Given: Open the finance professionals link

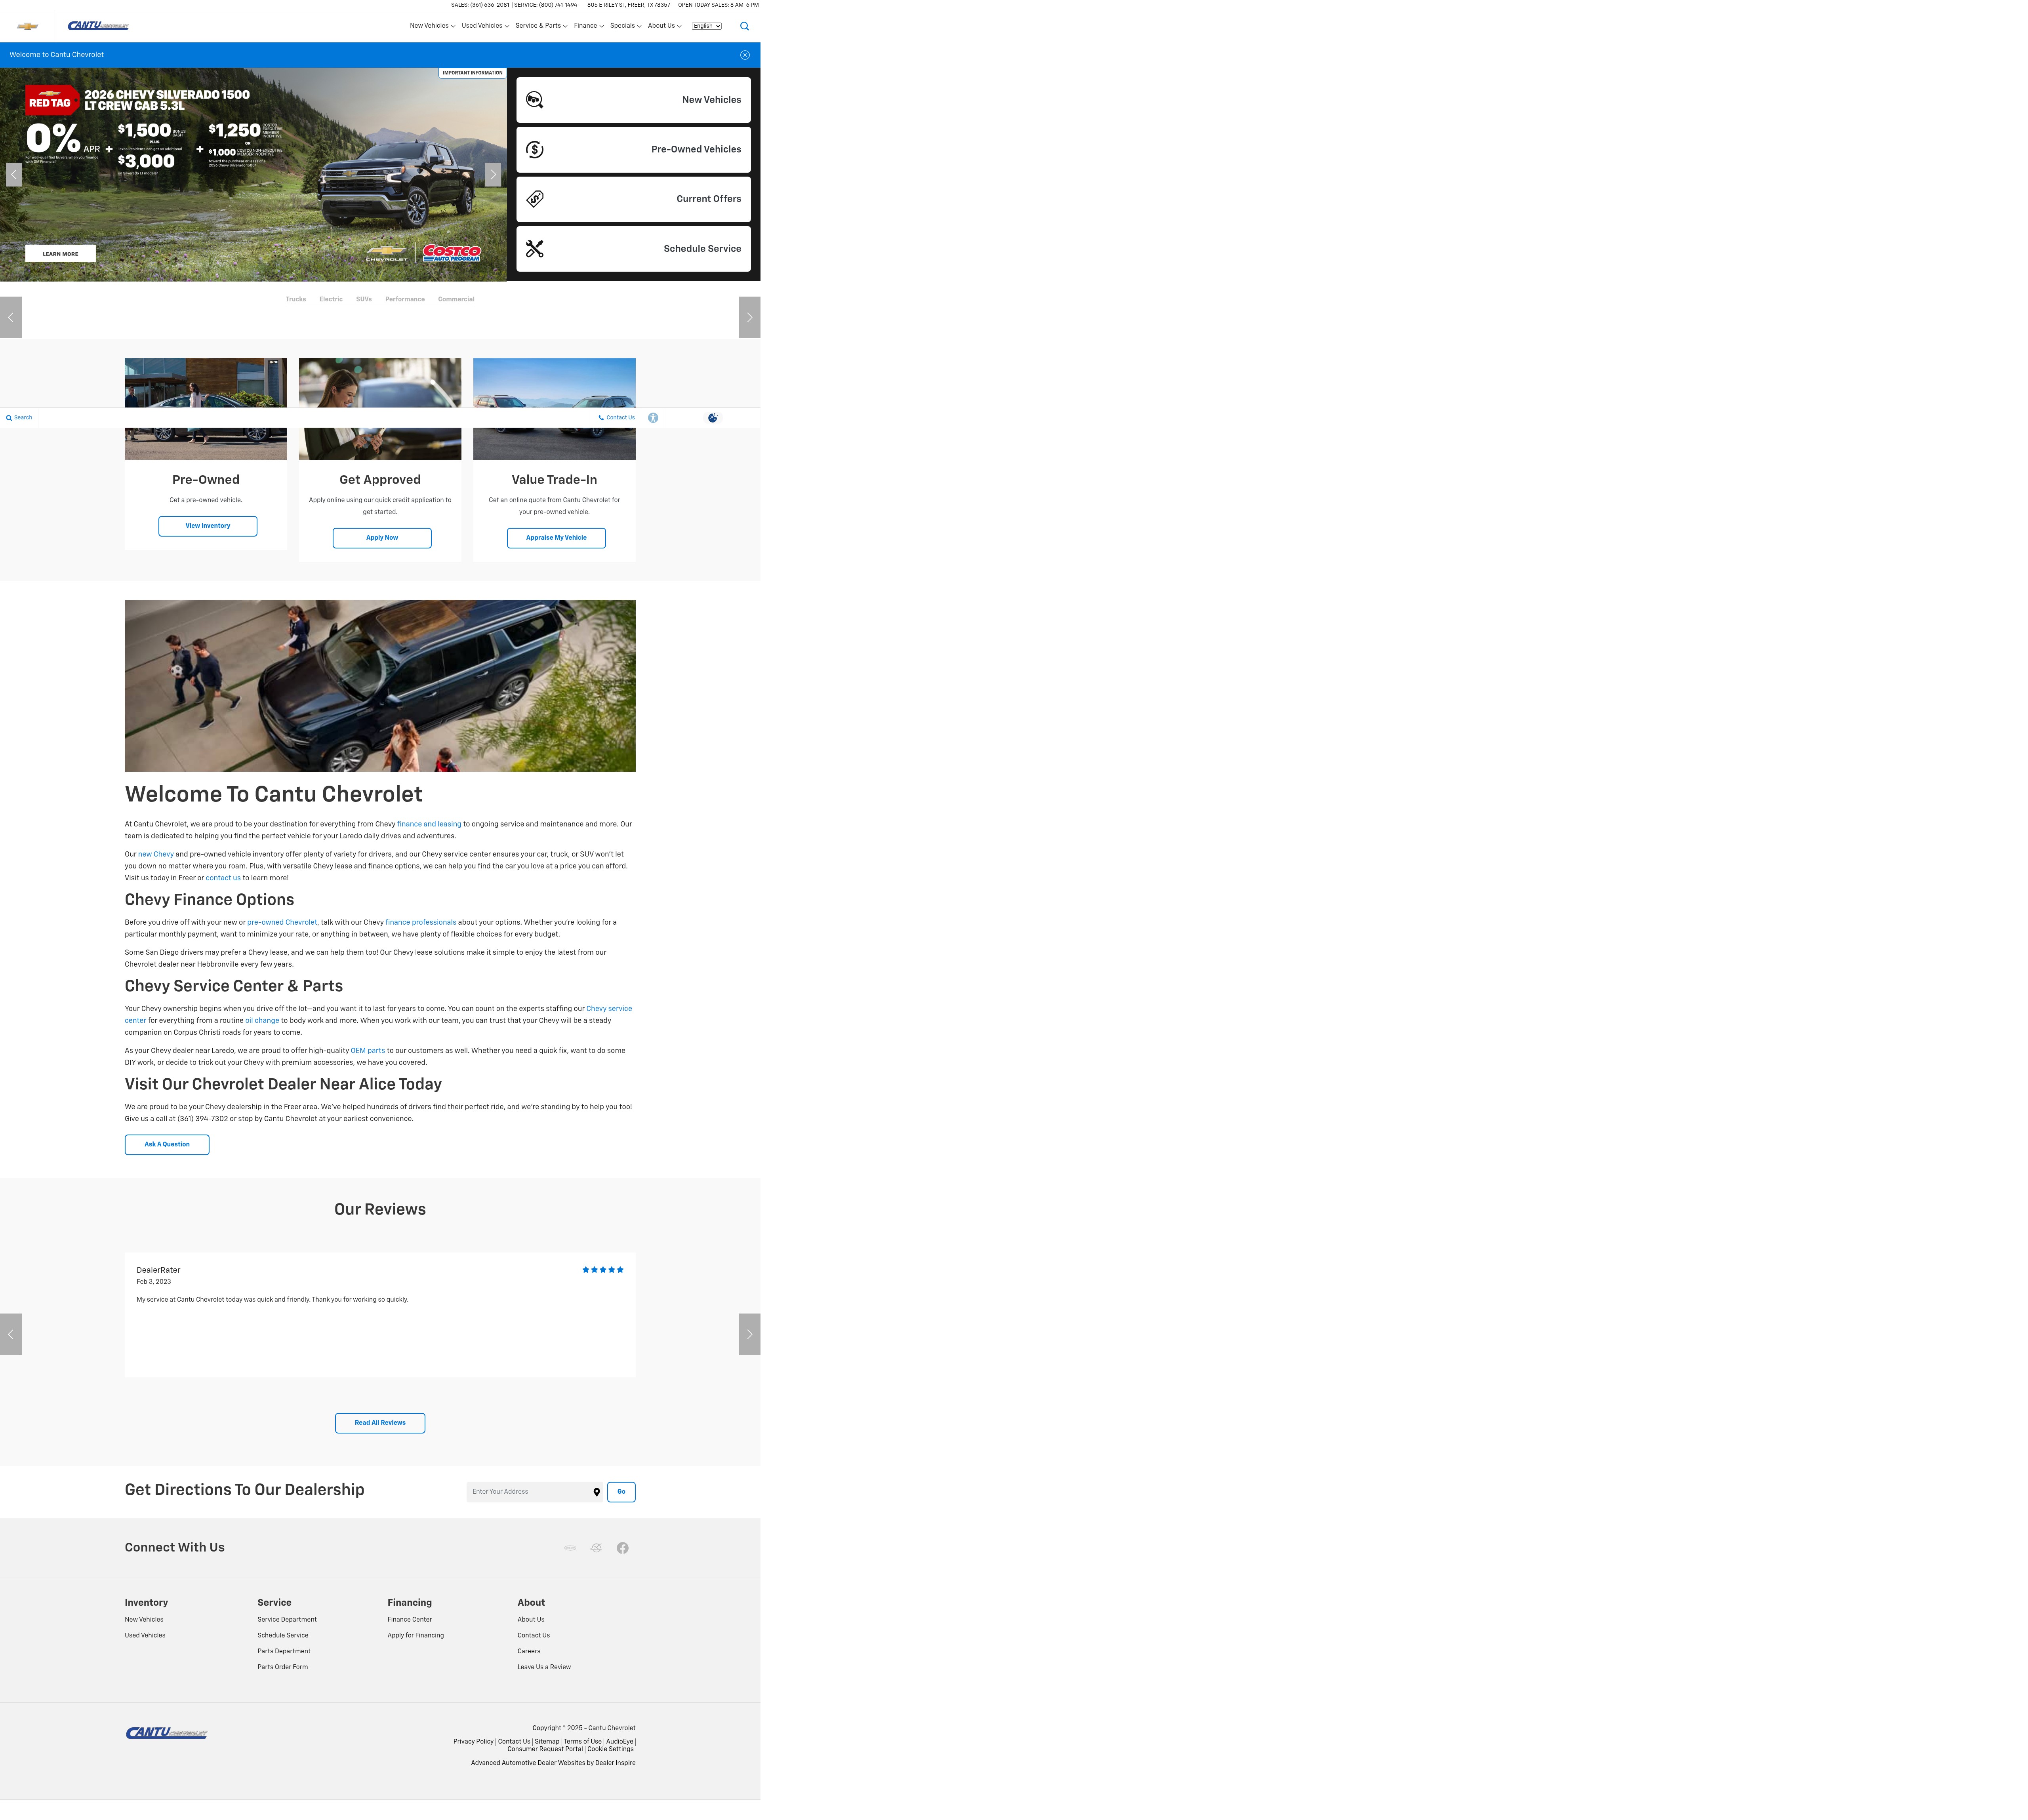Looking at the screenshot, I should [421, 923].
